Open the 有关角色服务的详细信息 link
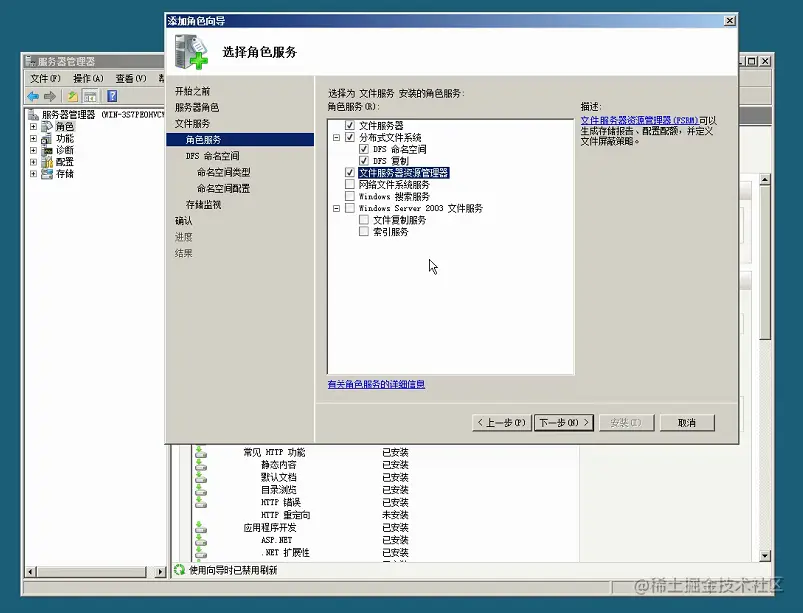803x613 pixels. 376,384
